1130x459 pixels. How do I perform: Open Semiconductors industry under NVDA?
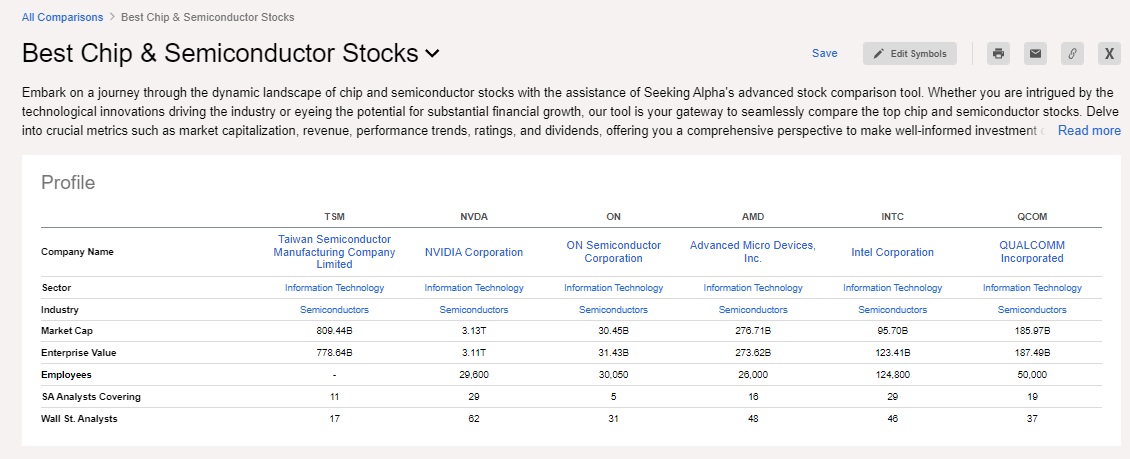(474, 310)
